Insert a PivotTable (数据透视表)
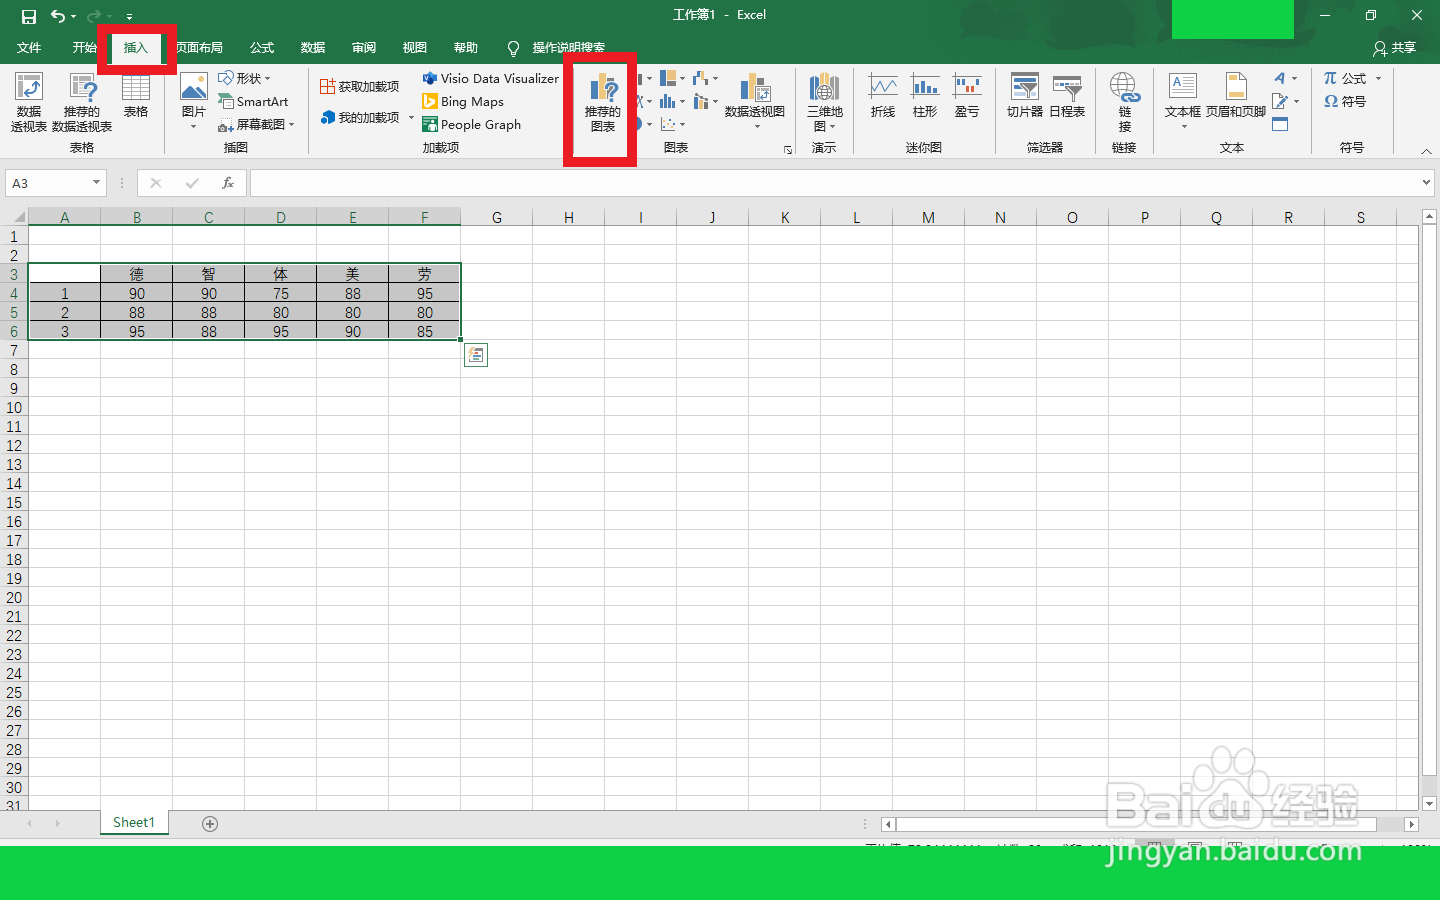This screenshot has width=1440, height=900. click(x=29, y=102)
